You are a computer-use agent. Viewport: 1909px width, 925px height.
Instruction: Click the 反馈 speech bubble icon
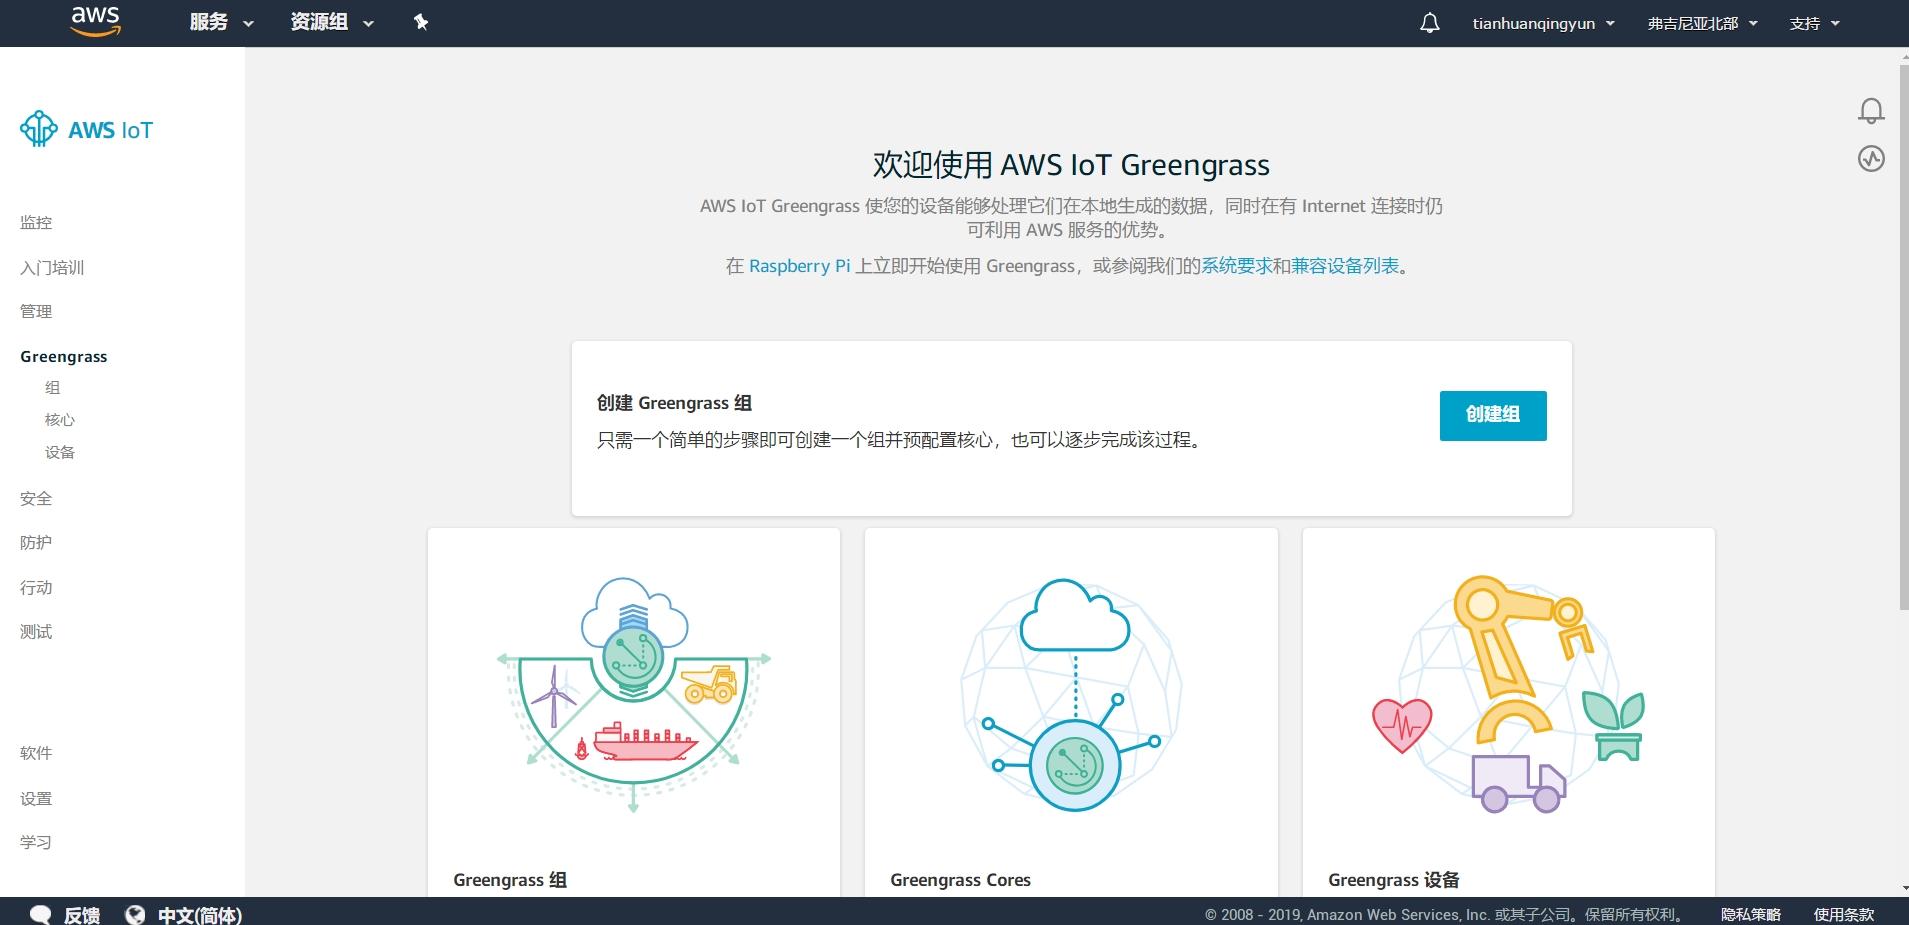click(x=40, y=913)
